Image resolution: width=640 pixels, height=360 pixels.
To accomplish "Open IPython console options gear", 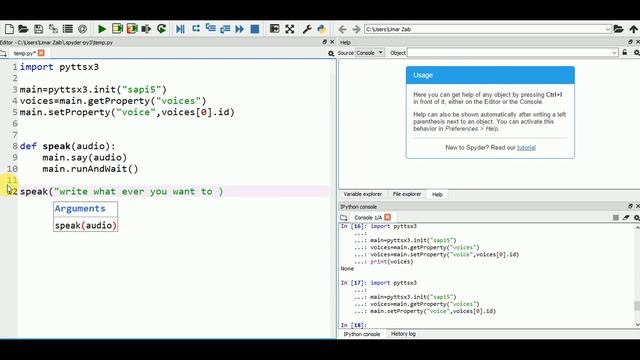I will [x=637, y=218].
